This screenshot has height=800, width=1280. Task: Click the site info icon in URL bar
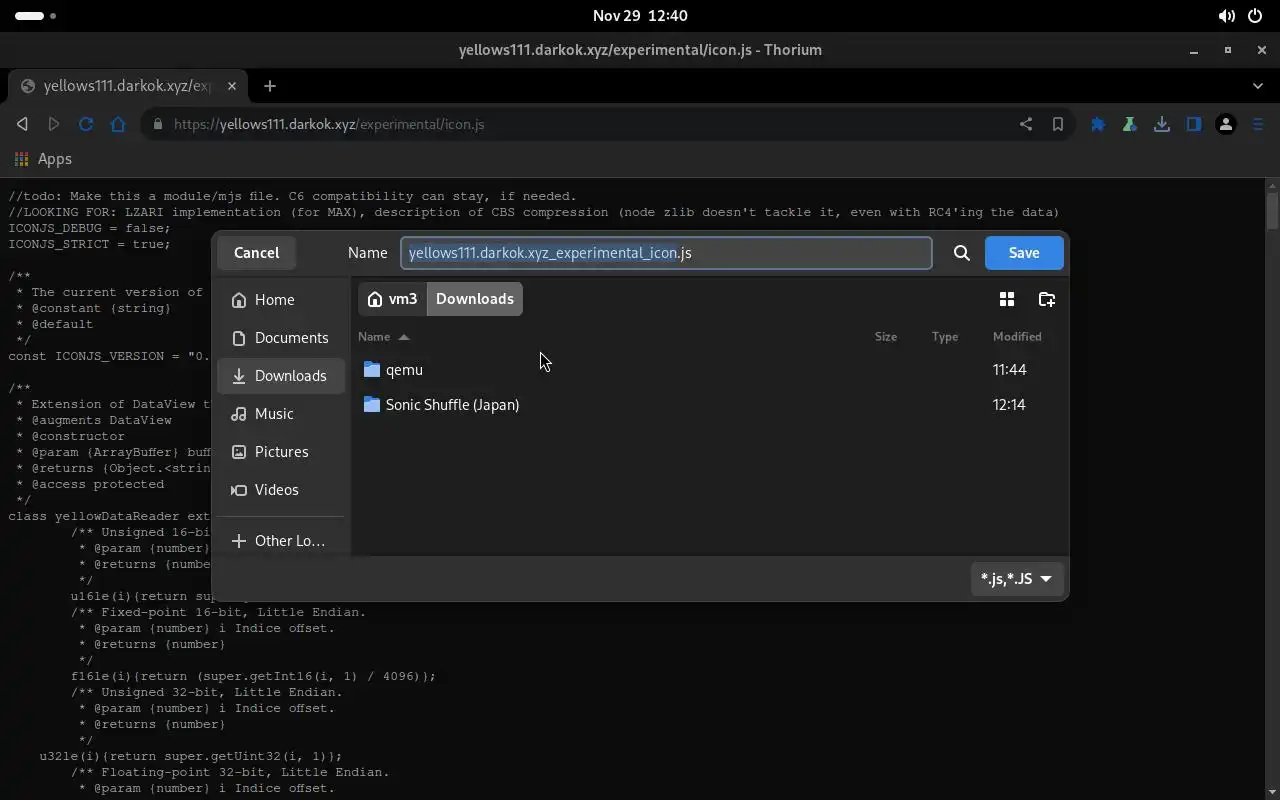pos(156,124)
